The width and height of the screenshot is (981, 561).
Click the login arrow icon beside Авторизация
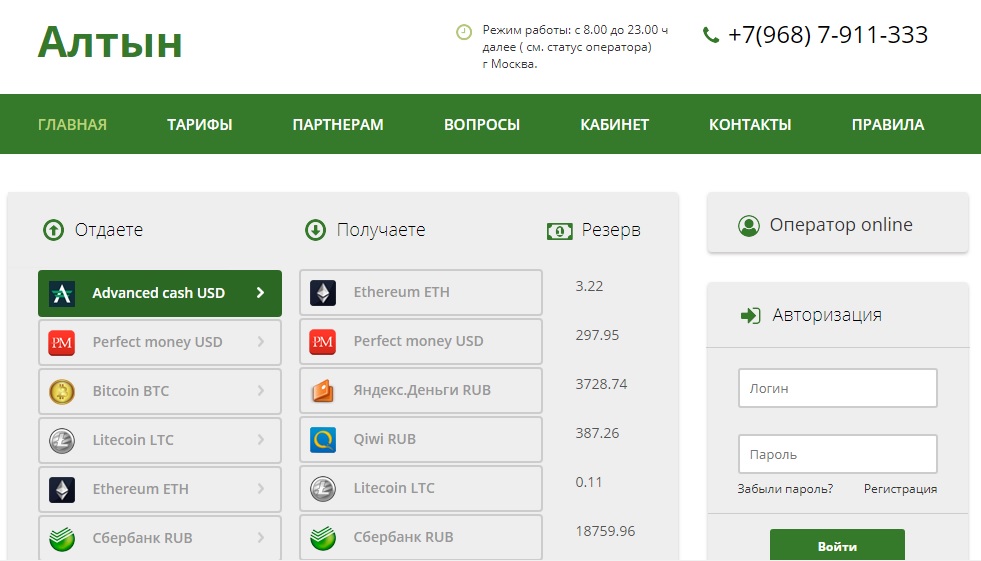tap(750, 315)
